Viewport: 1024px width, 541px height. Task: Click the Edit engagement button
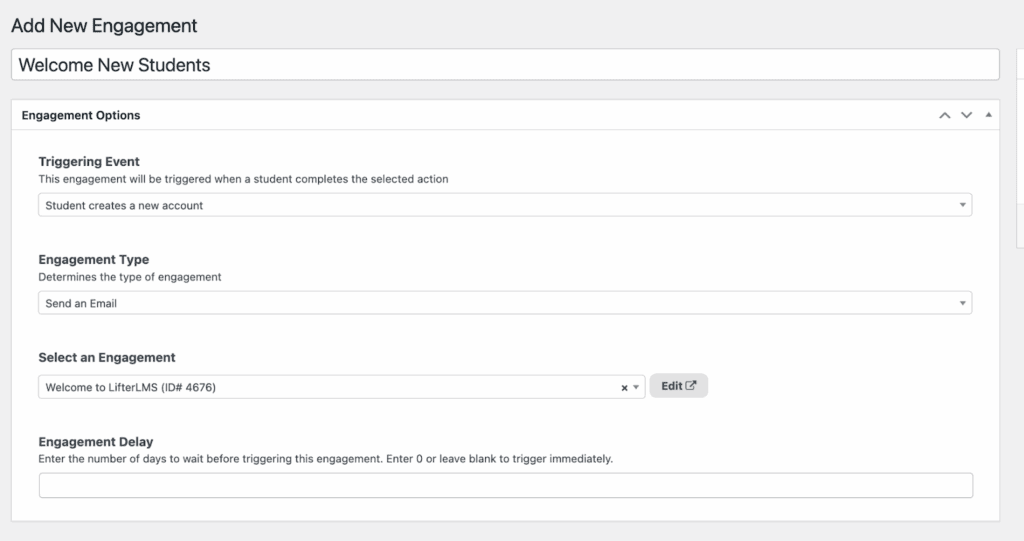point(679,385)
